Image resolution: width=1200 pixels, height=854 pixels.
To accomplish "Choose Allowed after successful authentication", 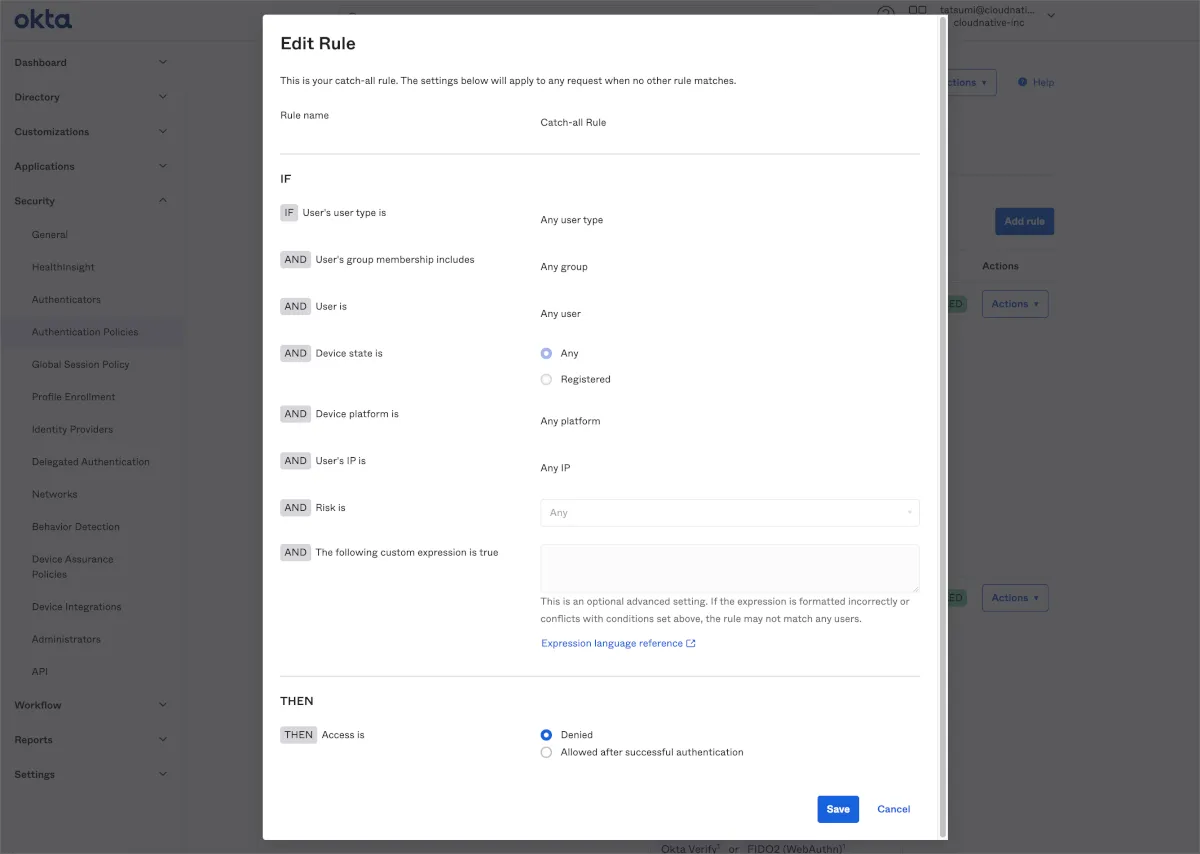I will click(x=546, y=752).
